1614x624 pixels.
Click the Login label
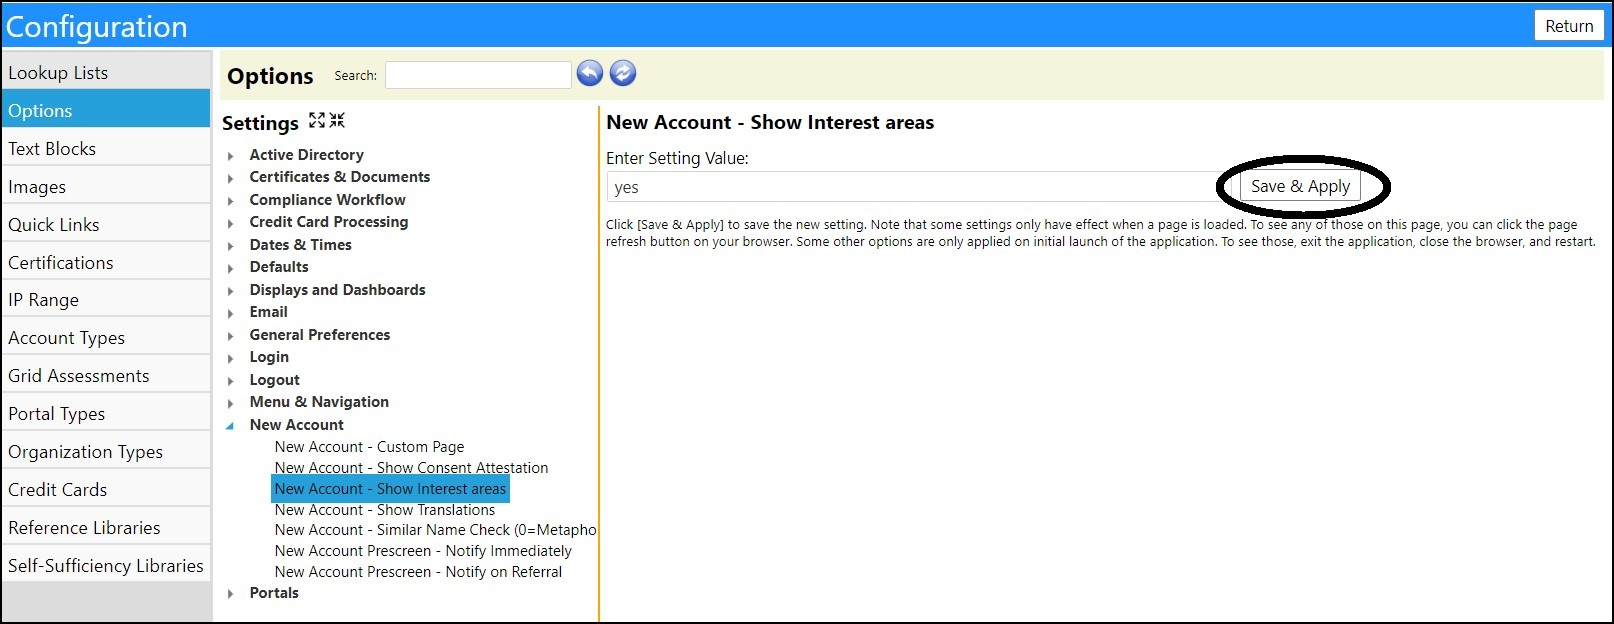pos(269,357)
